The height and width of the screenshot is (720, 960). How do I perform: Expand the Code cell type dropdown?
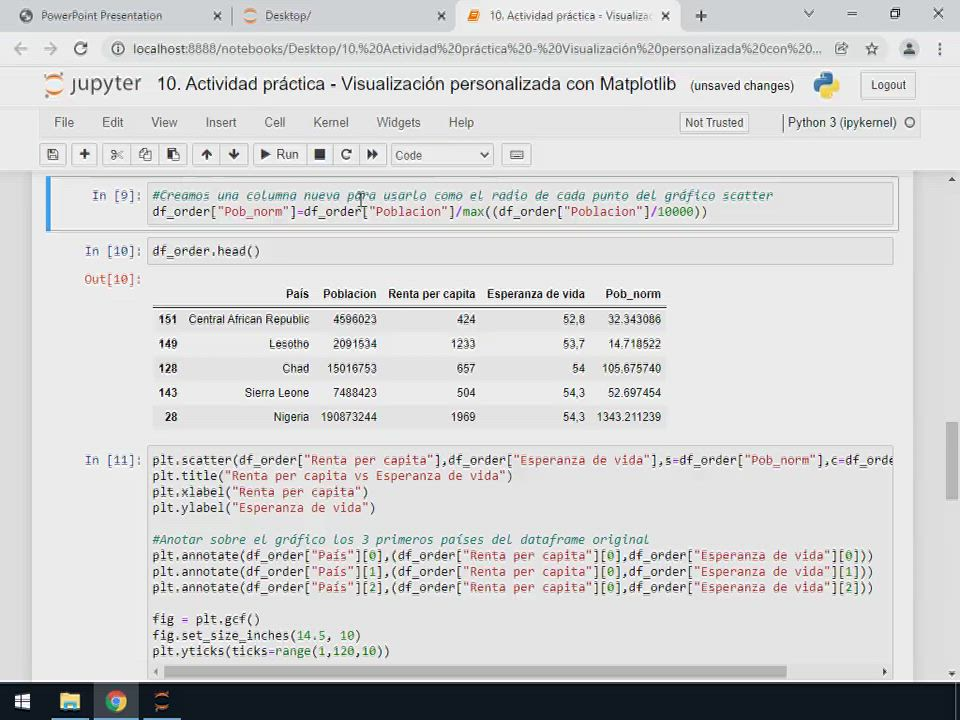[442, 155]
